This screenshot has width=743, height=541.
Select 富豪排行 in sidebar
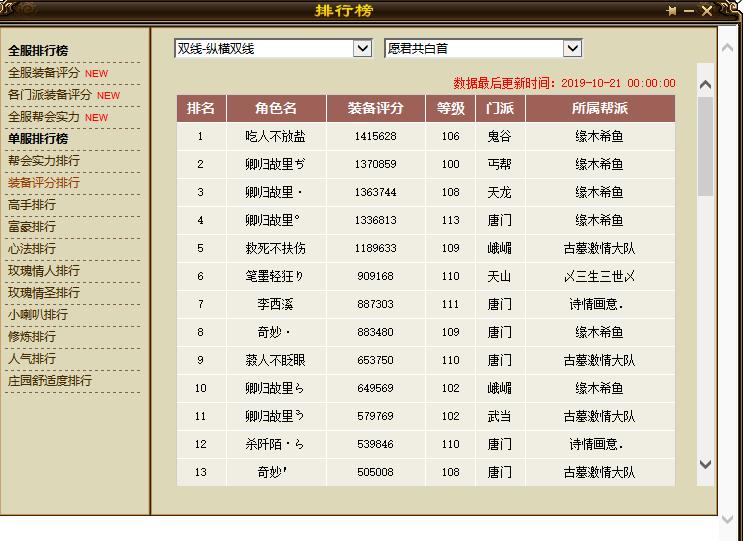[x=32, y=226]
